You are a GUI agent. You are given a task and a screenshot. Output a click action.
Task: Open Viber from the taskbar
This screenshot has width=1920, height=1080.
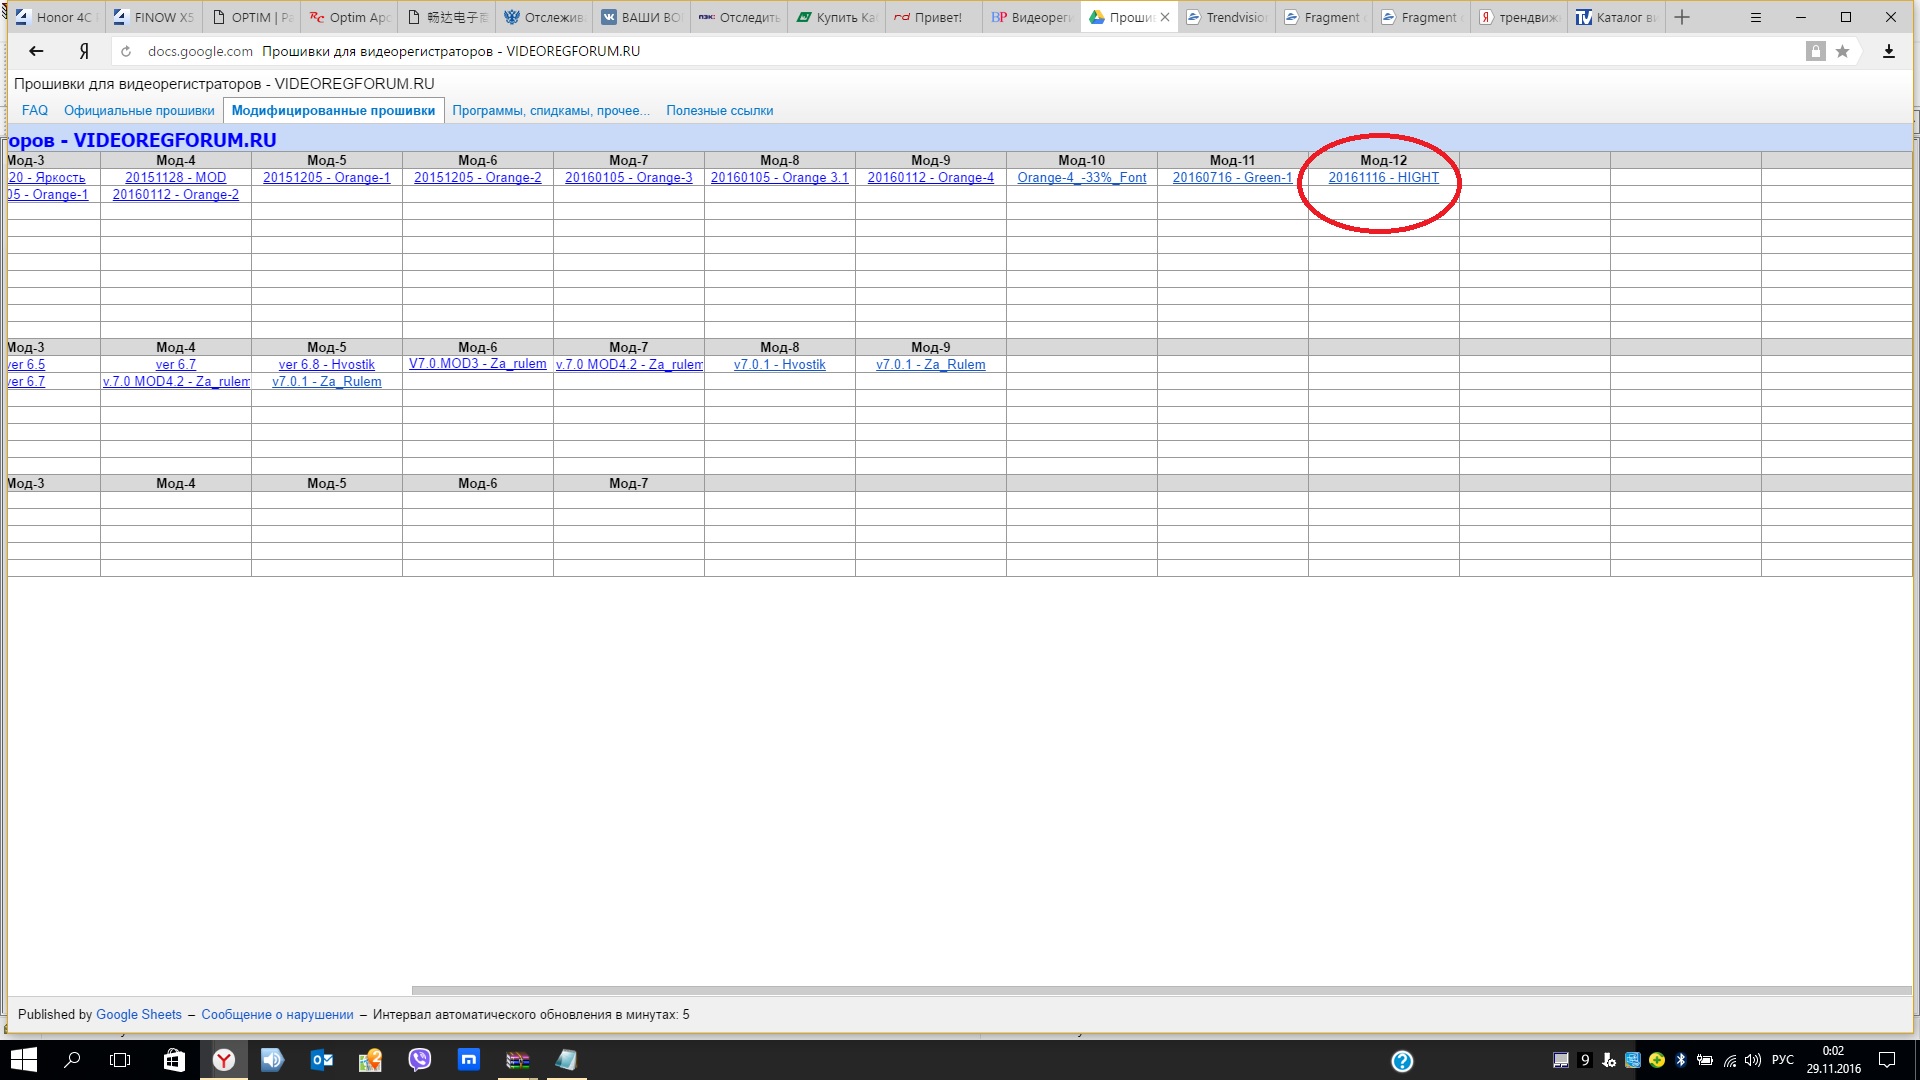click(x=420, y=1060)
